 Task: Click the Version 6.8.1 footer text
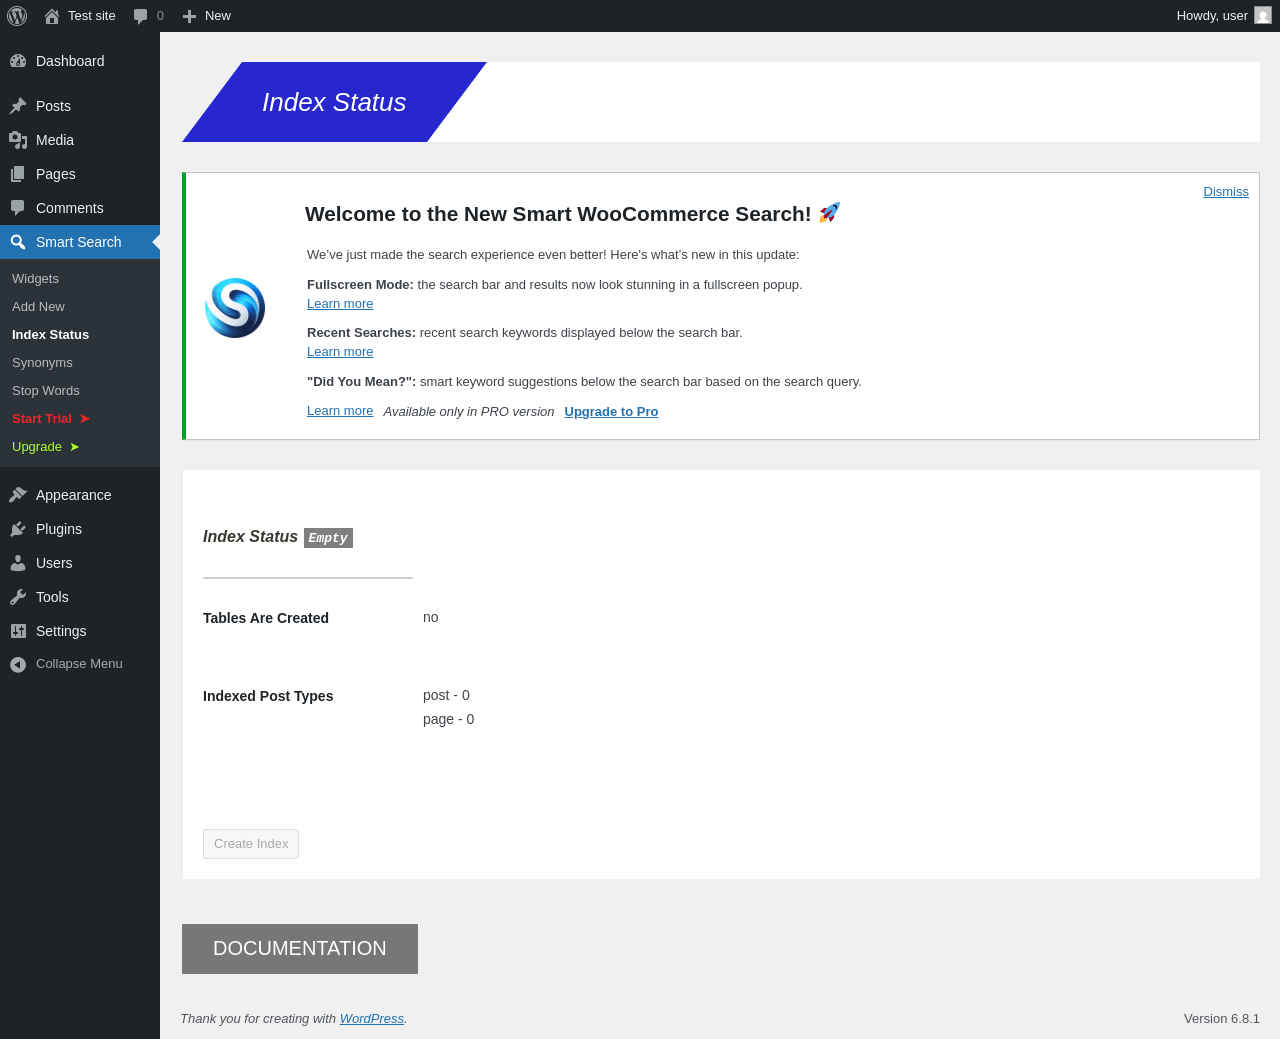point(1222,1019)
